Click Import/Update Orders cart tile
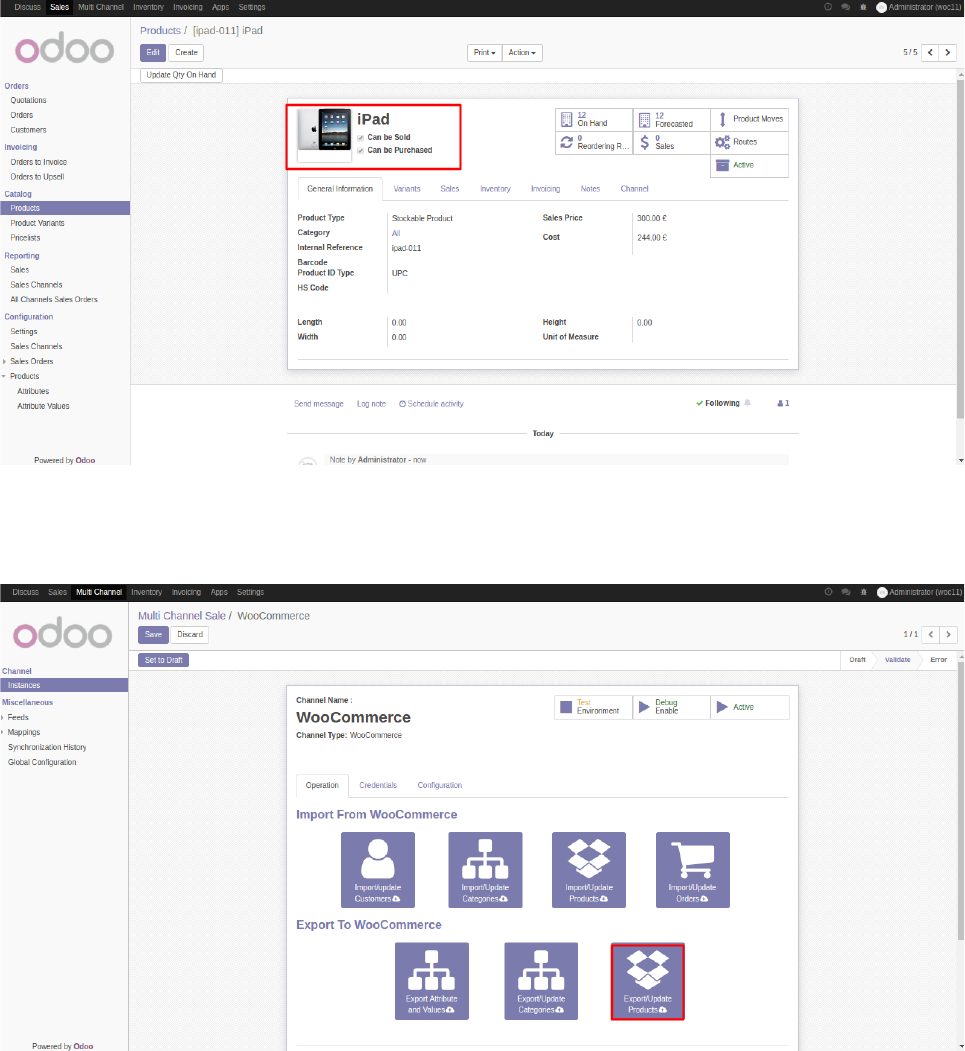The image size is (965, 1051). click(693, 870)
